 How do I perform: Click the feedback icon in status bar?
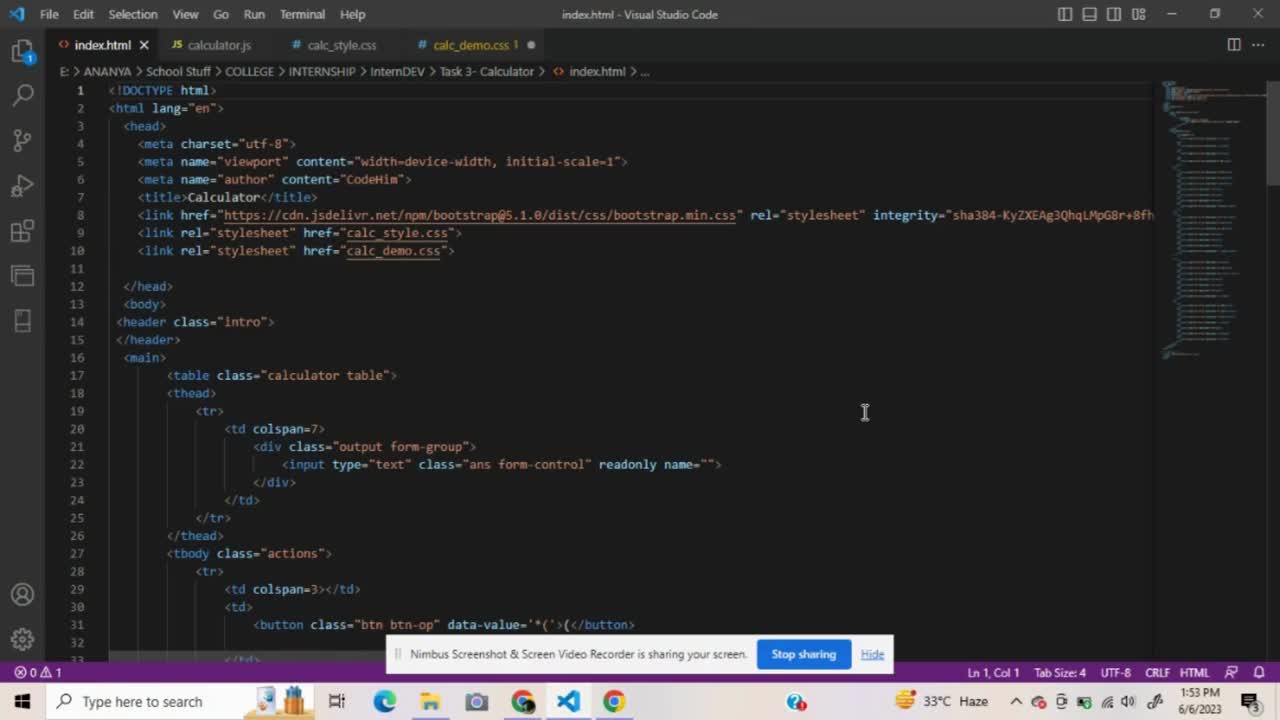[x=1231, y=673]
